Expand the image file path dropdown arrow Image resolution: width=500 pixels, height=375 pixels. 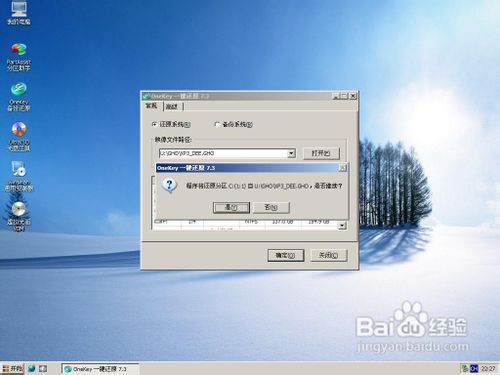(291, 153)
